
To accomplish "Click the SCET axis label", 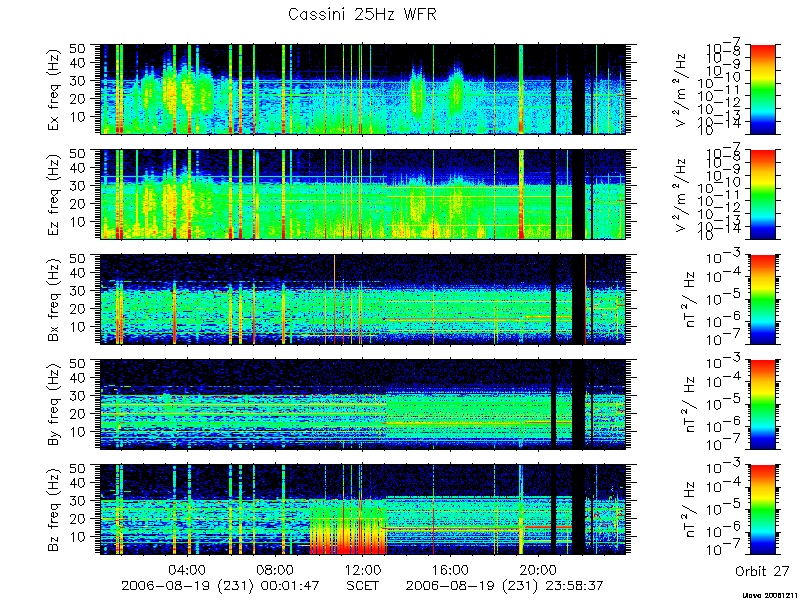I will point(363,585).
